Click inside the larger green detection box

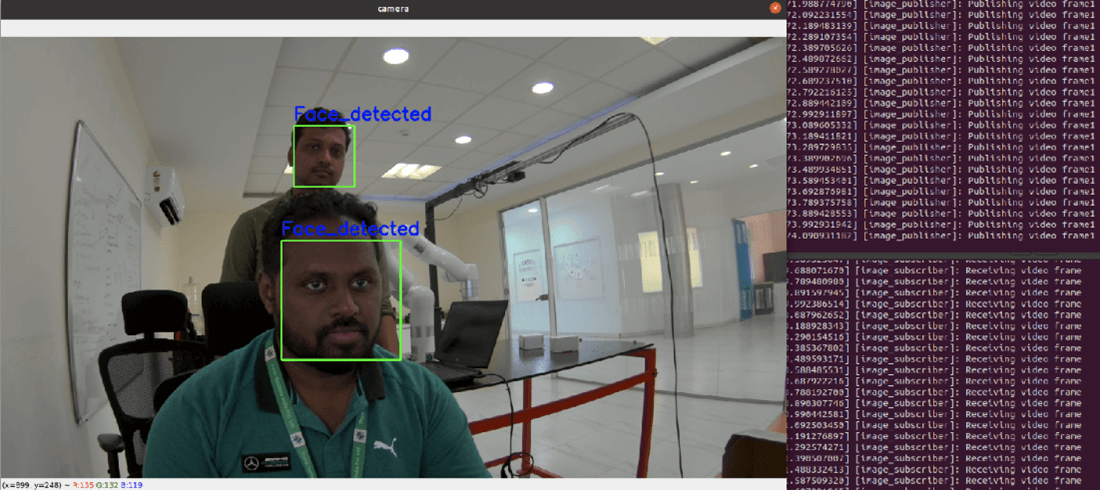coord(340,300)
